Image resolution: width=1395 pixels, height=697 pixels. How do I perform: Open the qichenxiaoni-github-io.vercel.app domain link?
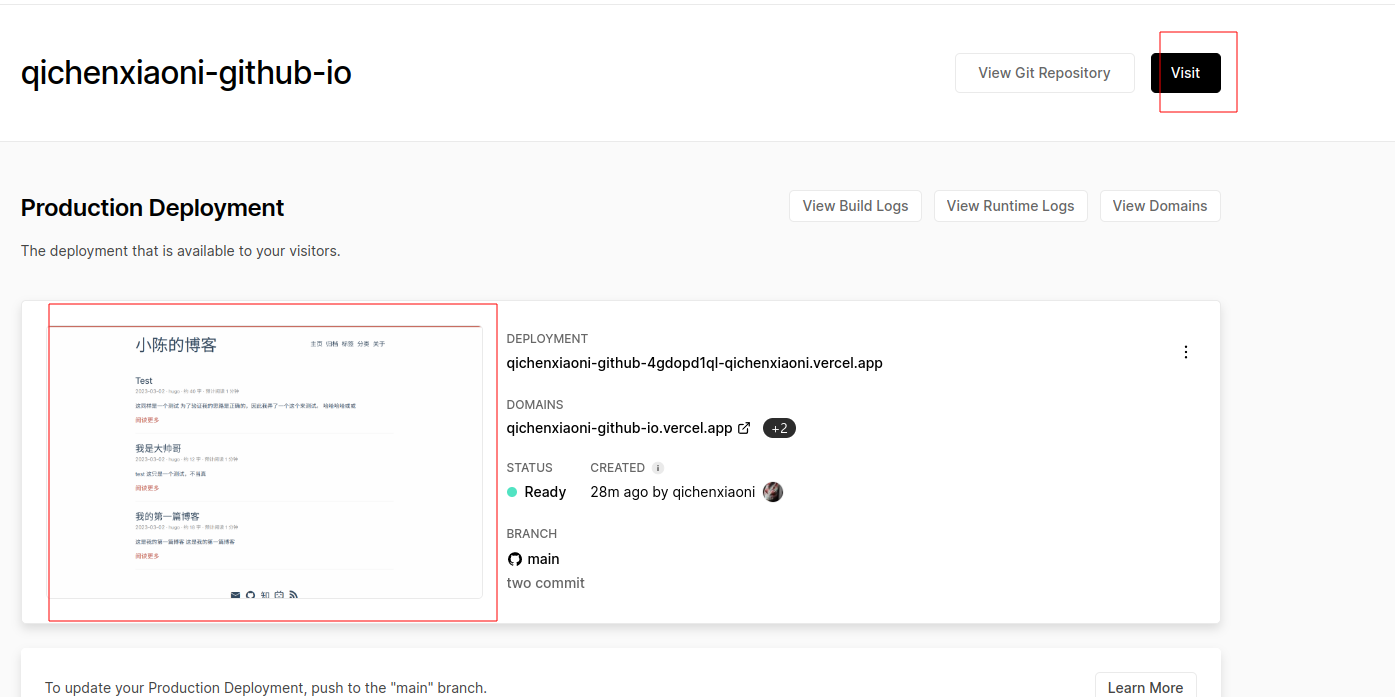pos(620,428)
